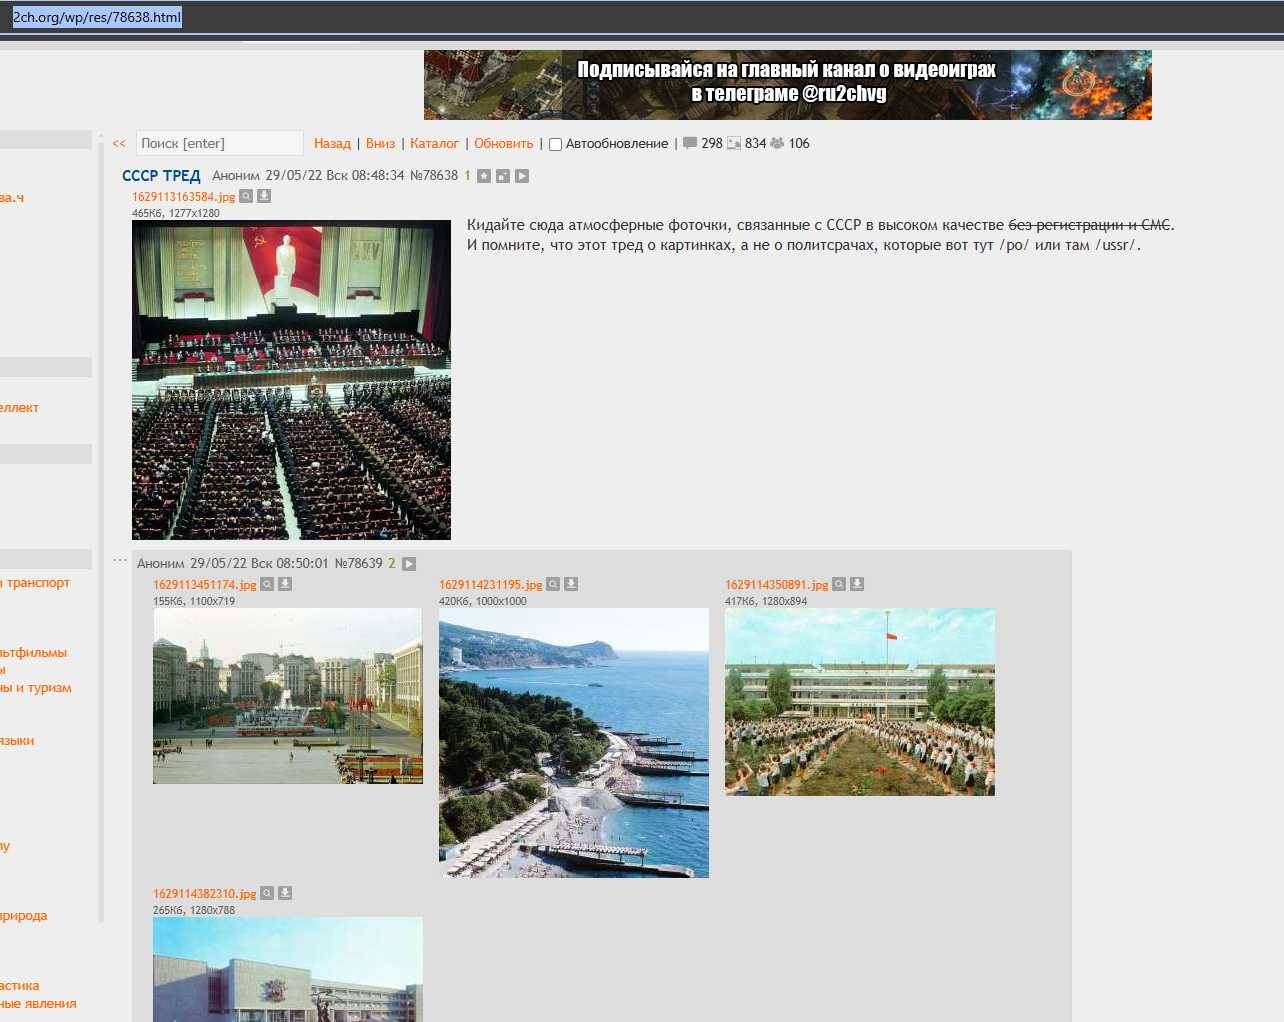Jump down with the Вниз link
This screenshot has width=1284, height=1022.
pos(380,143)
